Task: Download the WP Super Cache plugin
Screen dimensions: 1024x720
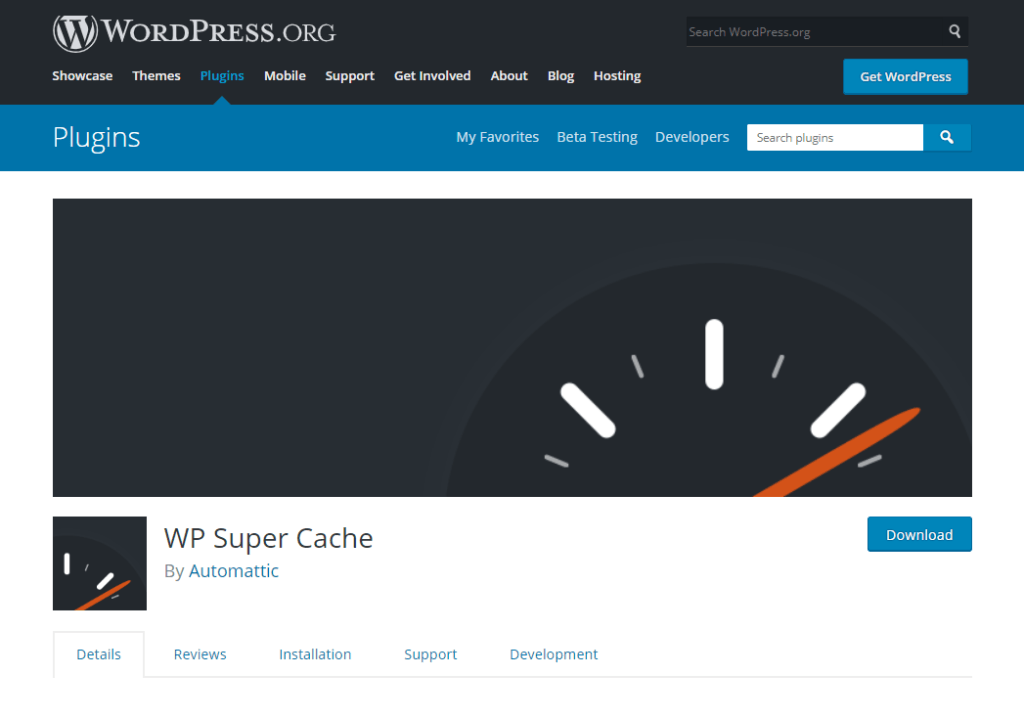Action: pyautogui.click(x=920, y=534)
